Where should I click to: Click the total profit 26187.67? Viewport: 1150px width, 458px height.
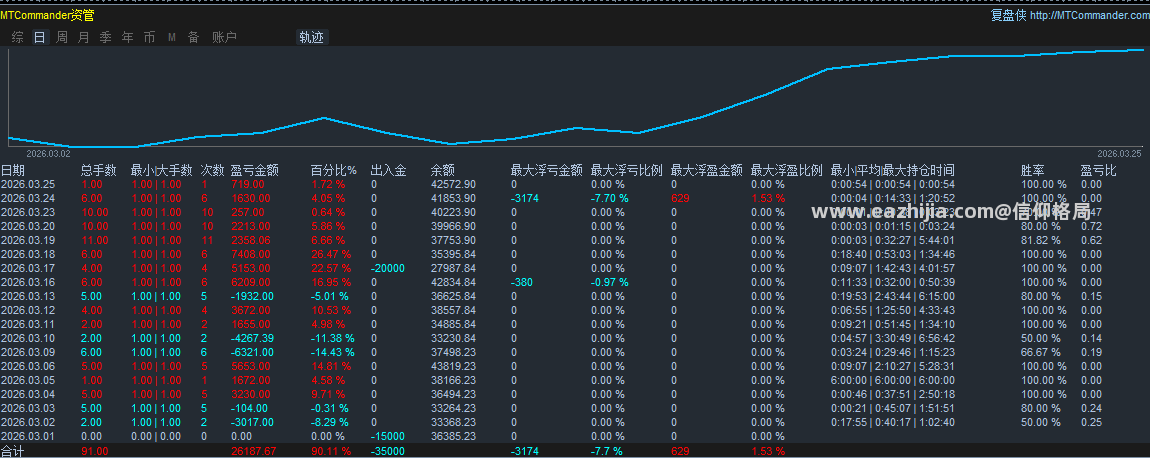pyautogui.click(x=253, y=451)
